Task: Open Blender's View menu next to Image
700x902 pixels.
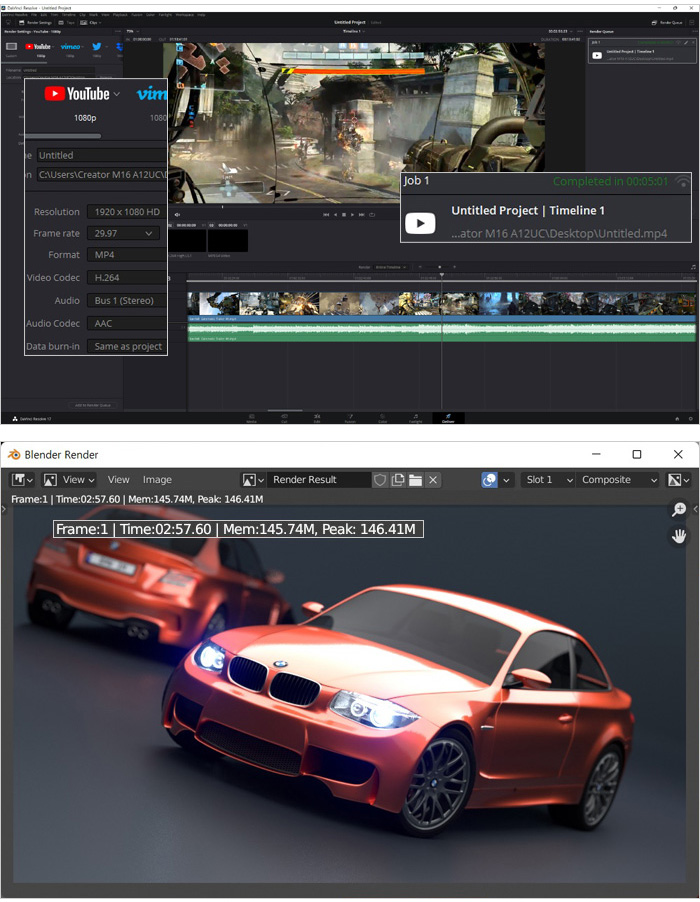Action: coord(118,480)
